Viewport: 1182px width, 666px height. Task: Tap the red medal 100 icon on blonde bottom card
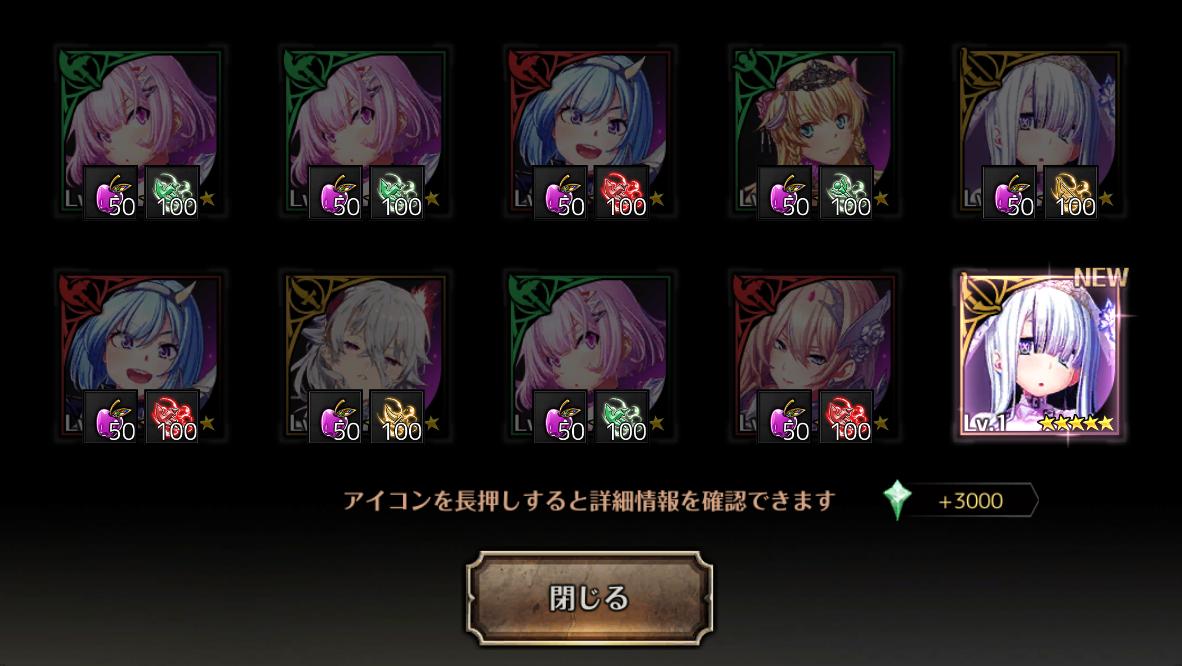tap(847, 417)
